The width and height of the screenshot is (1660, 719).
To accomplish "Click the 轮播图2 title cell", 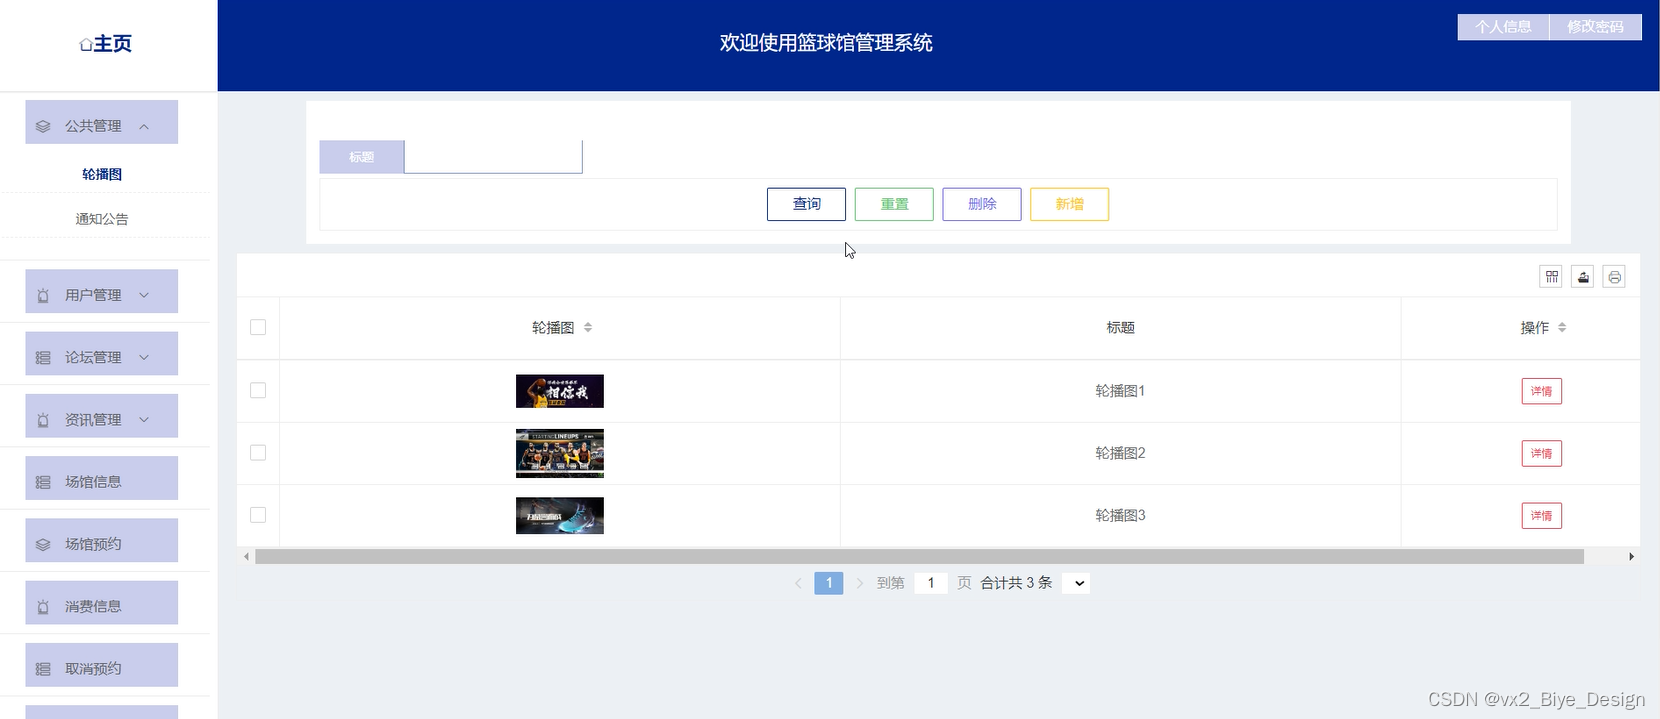I will click(1120, 453).
